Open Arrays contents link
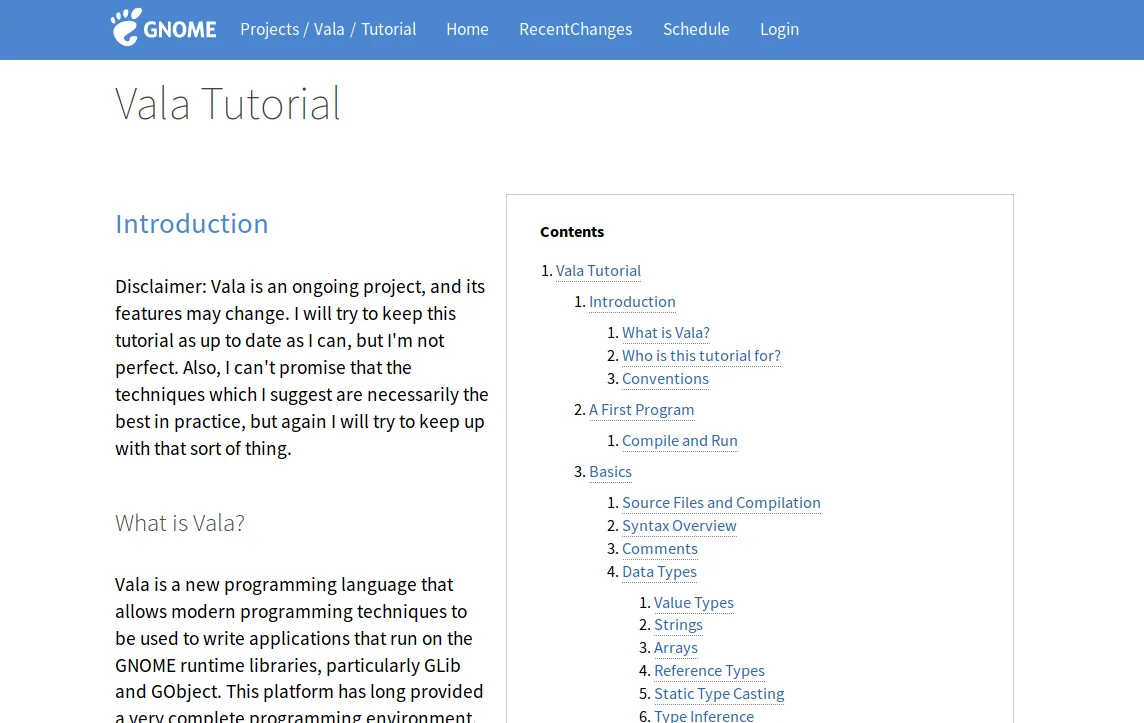Screen dimensions: 1144x723 (x=676, y=648)
